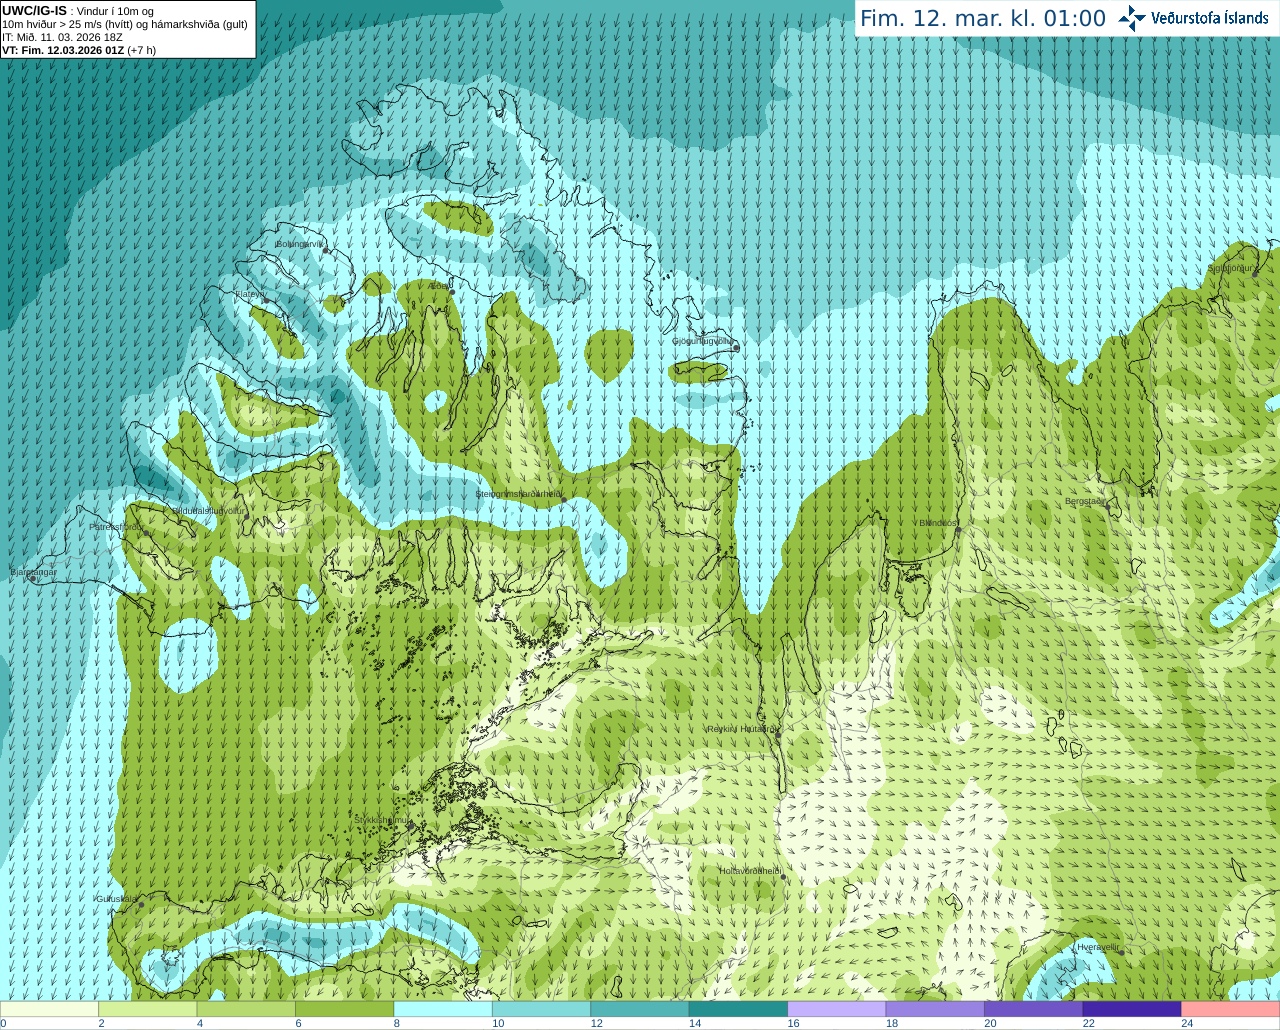
Task: Click the Flateyri station marker
Action: click(266, 300)
